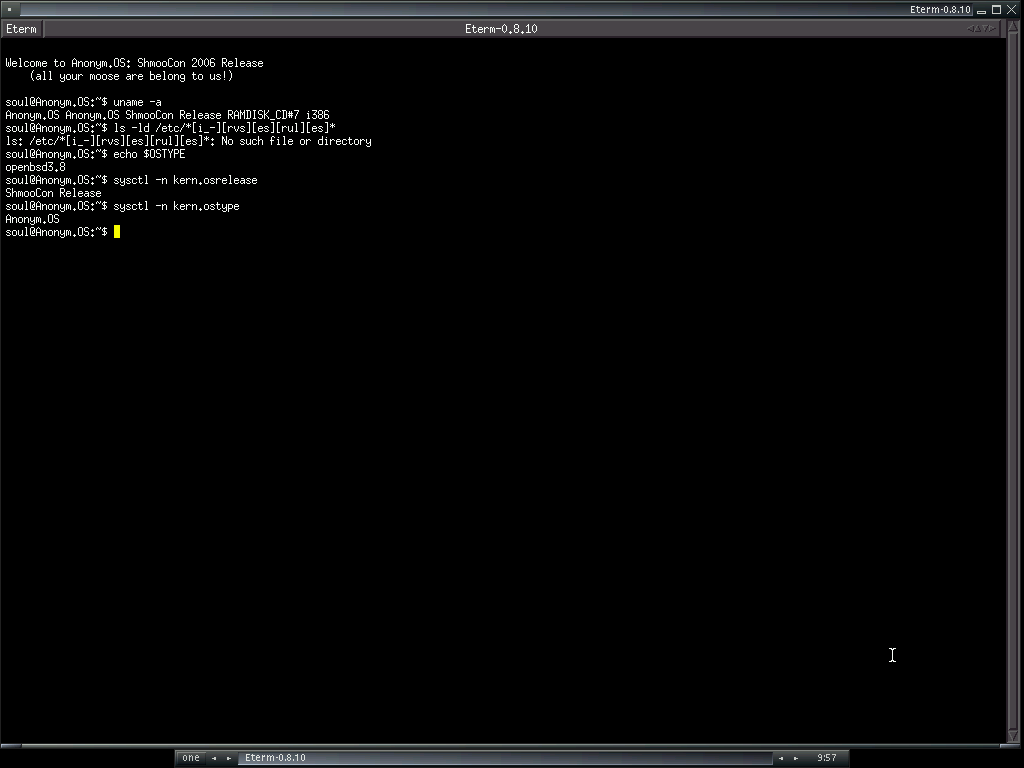Select Eterm-0.8.10 entry in the bottom taskbar
This screenshot has width=1024, height=768.
point(504,758)
